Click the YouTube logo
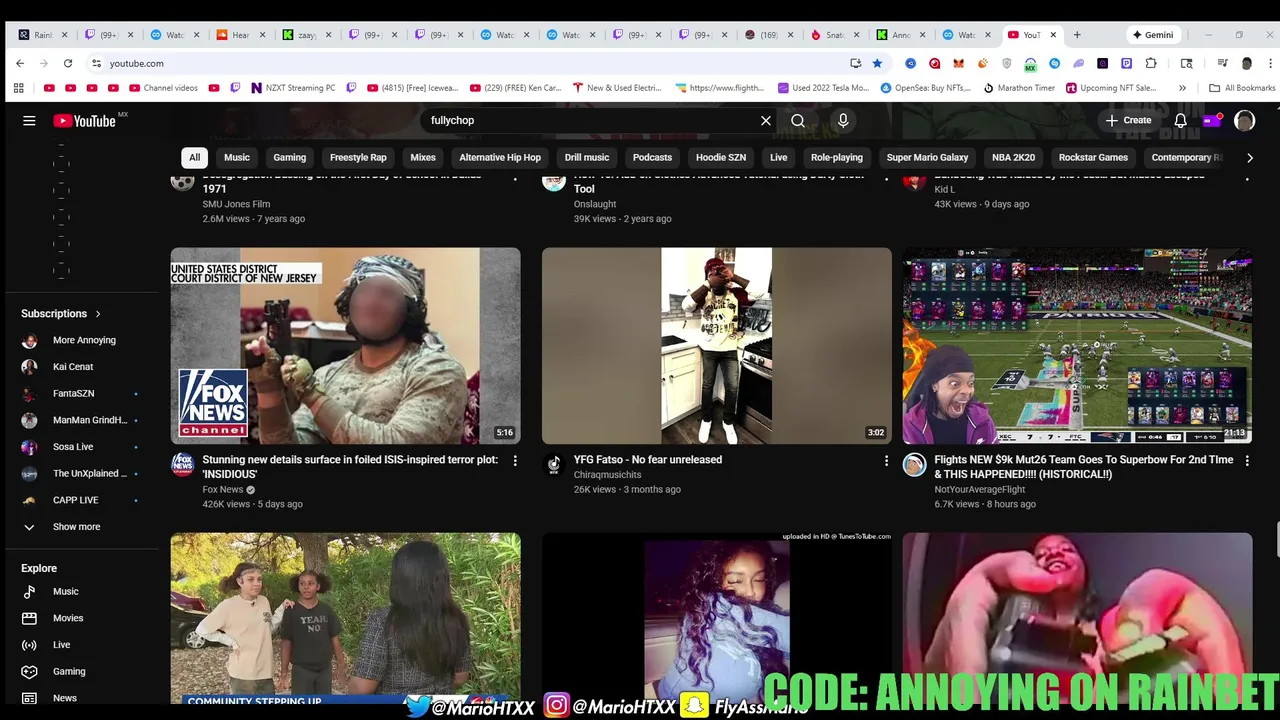This screenshot has width=1280, height=720. pos(85,120)
